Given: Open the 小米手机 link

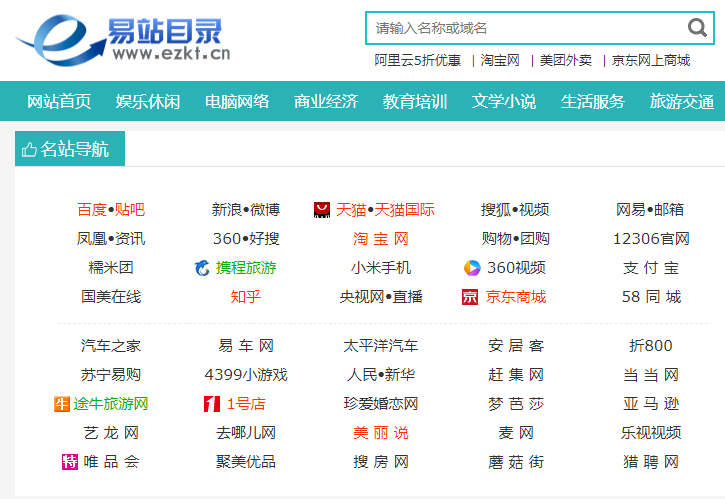Looking at the screenshot, I should [381, 268].
